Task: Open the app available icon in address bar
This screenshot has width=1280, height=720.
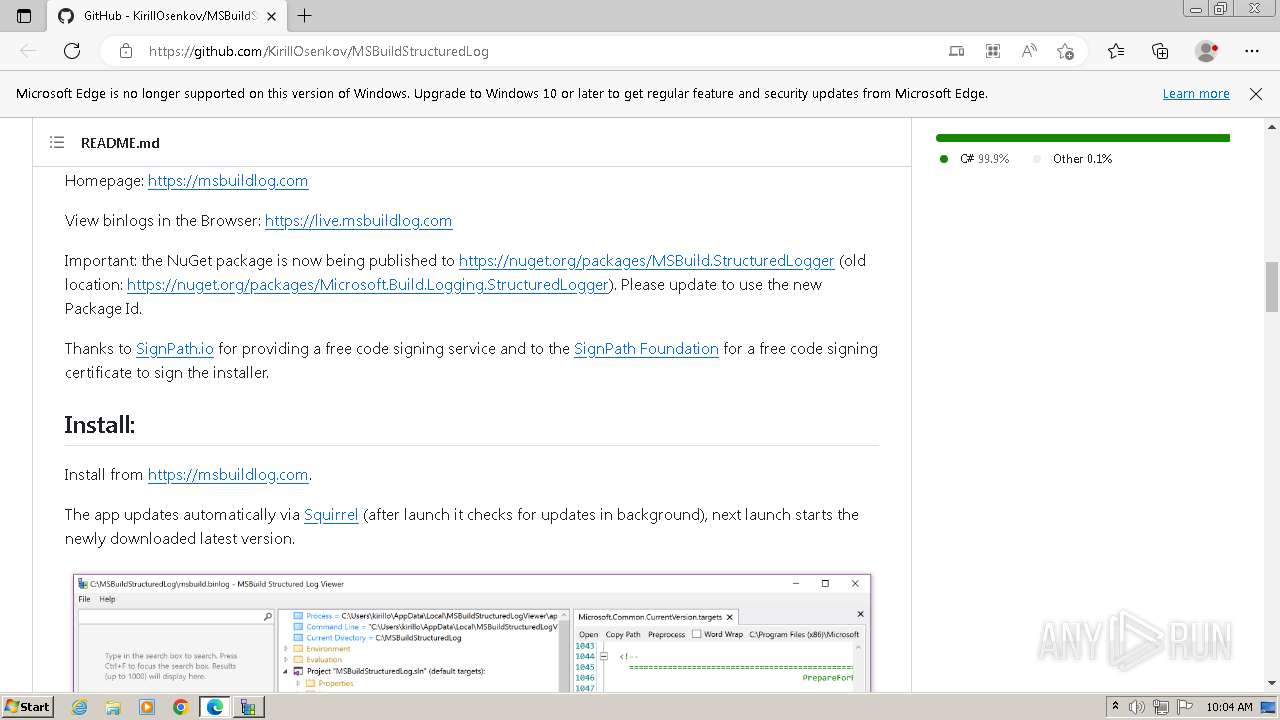Action: 957,51
